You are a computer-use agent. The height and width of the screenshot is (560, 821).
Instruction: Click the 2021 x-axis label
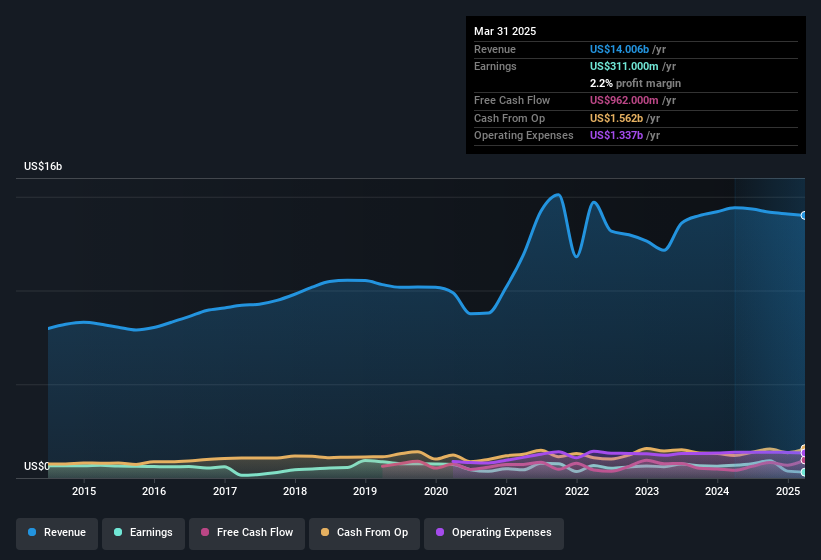coord(506,491)
